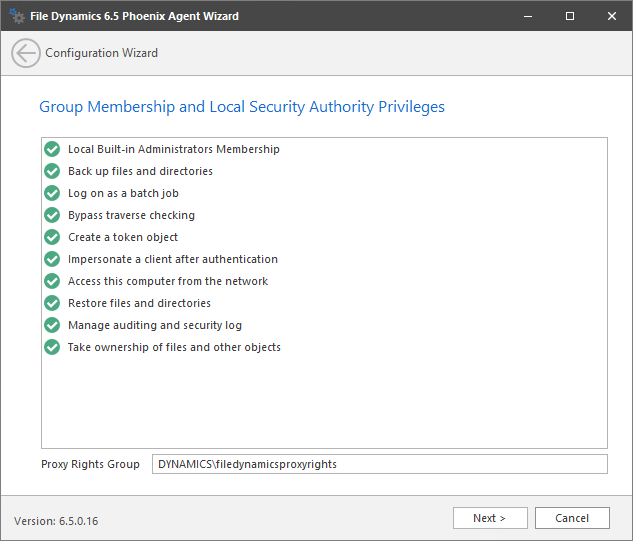Click green check beside Access this computer
Image resolution: width=633 pixels, height=541 pixels.
tap(53, 281)
